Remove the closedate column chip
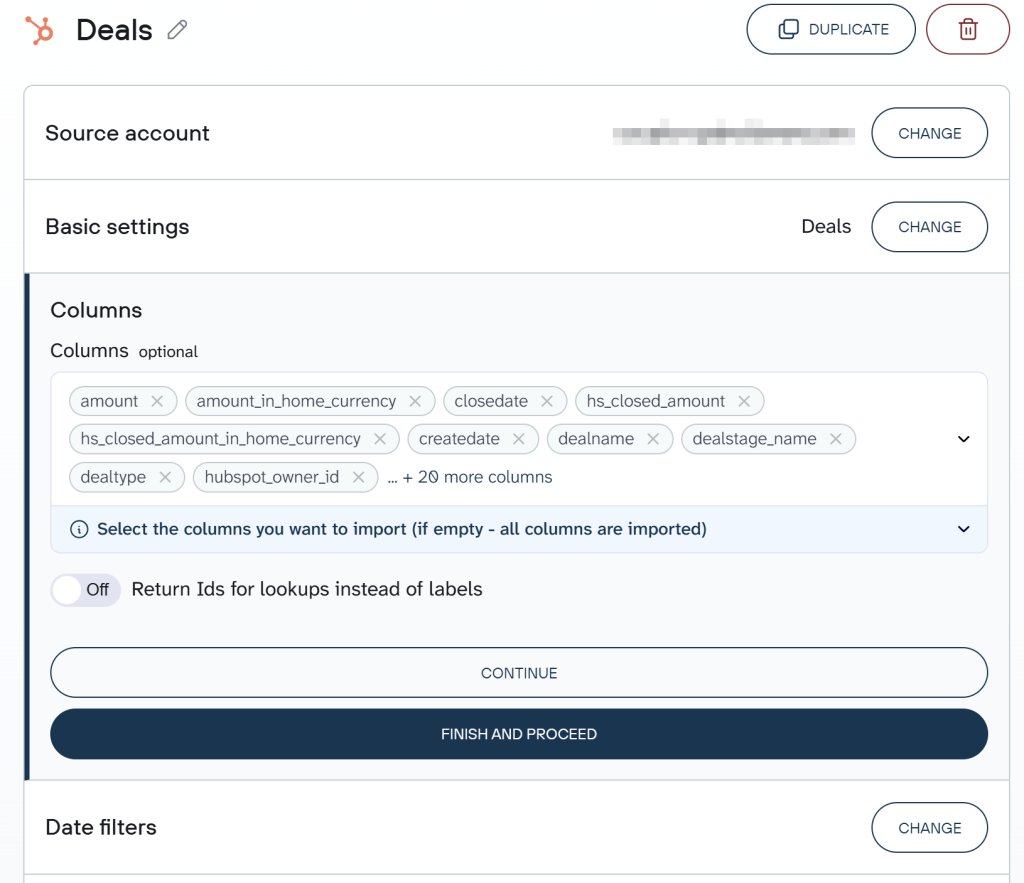 (x=546, y=401)
